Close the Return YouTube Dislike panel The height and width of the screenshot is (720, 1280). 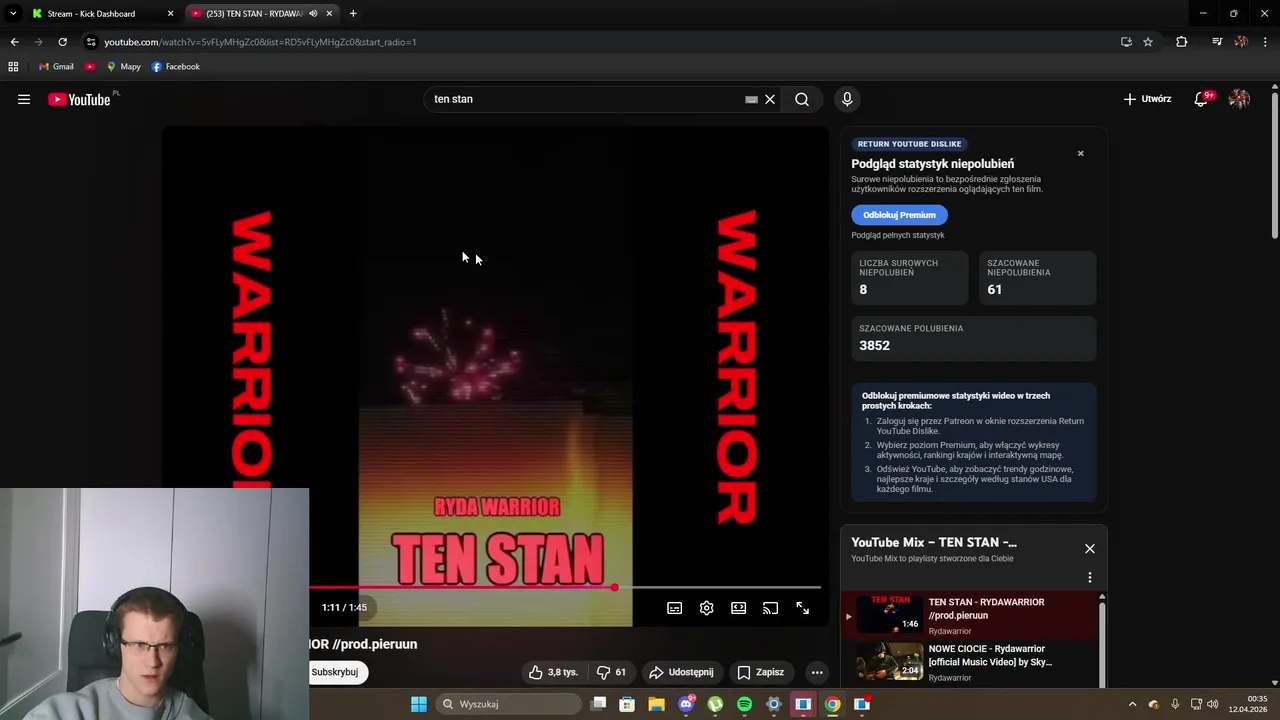click(1080, 153)
